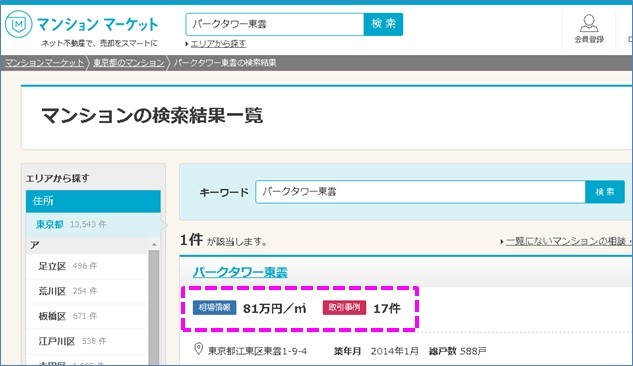Click the ア index header in the ward list
Screen dimensions: 633x366
(x=87, y=245)
